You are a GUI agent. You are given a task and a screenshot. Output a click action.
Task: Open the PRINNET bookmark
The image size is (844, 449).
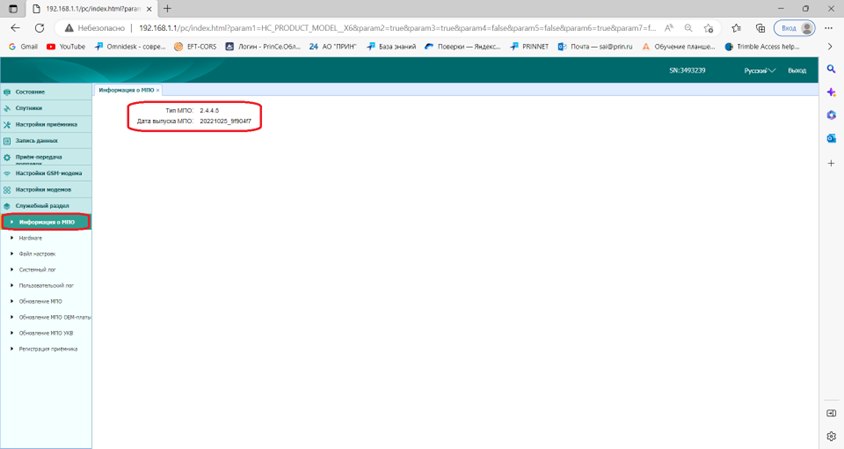tap(529, 47)
